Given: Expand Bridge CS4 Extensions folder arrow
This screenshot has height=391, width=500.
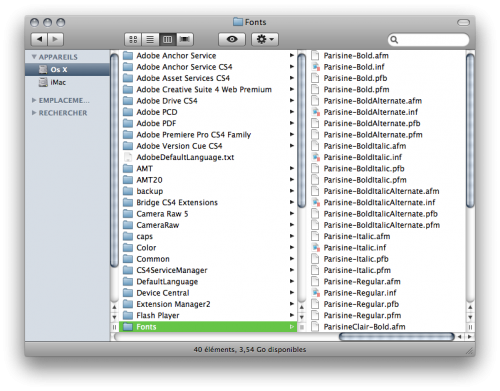Looking at the screenshot, I should point(292,203).
